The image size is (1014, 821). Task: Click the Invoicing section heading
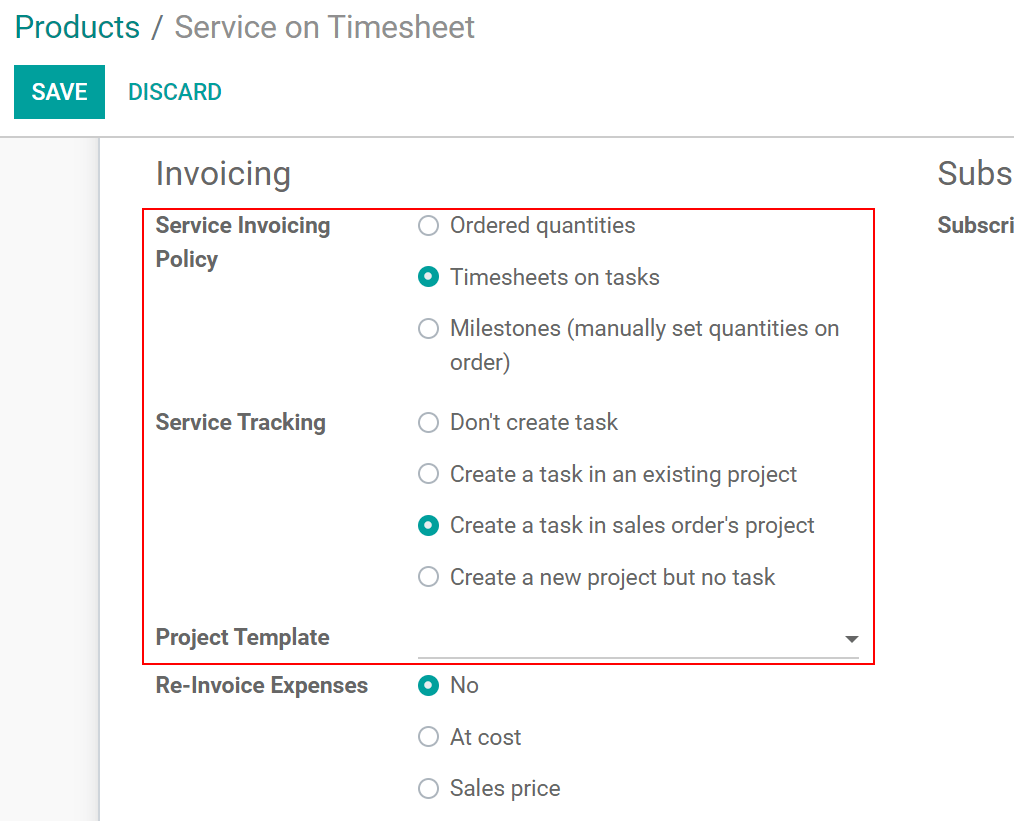(x=223, y=174)
